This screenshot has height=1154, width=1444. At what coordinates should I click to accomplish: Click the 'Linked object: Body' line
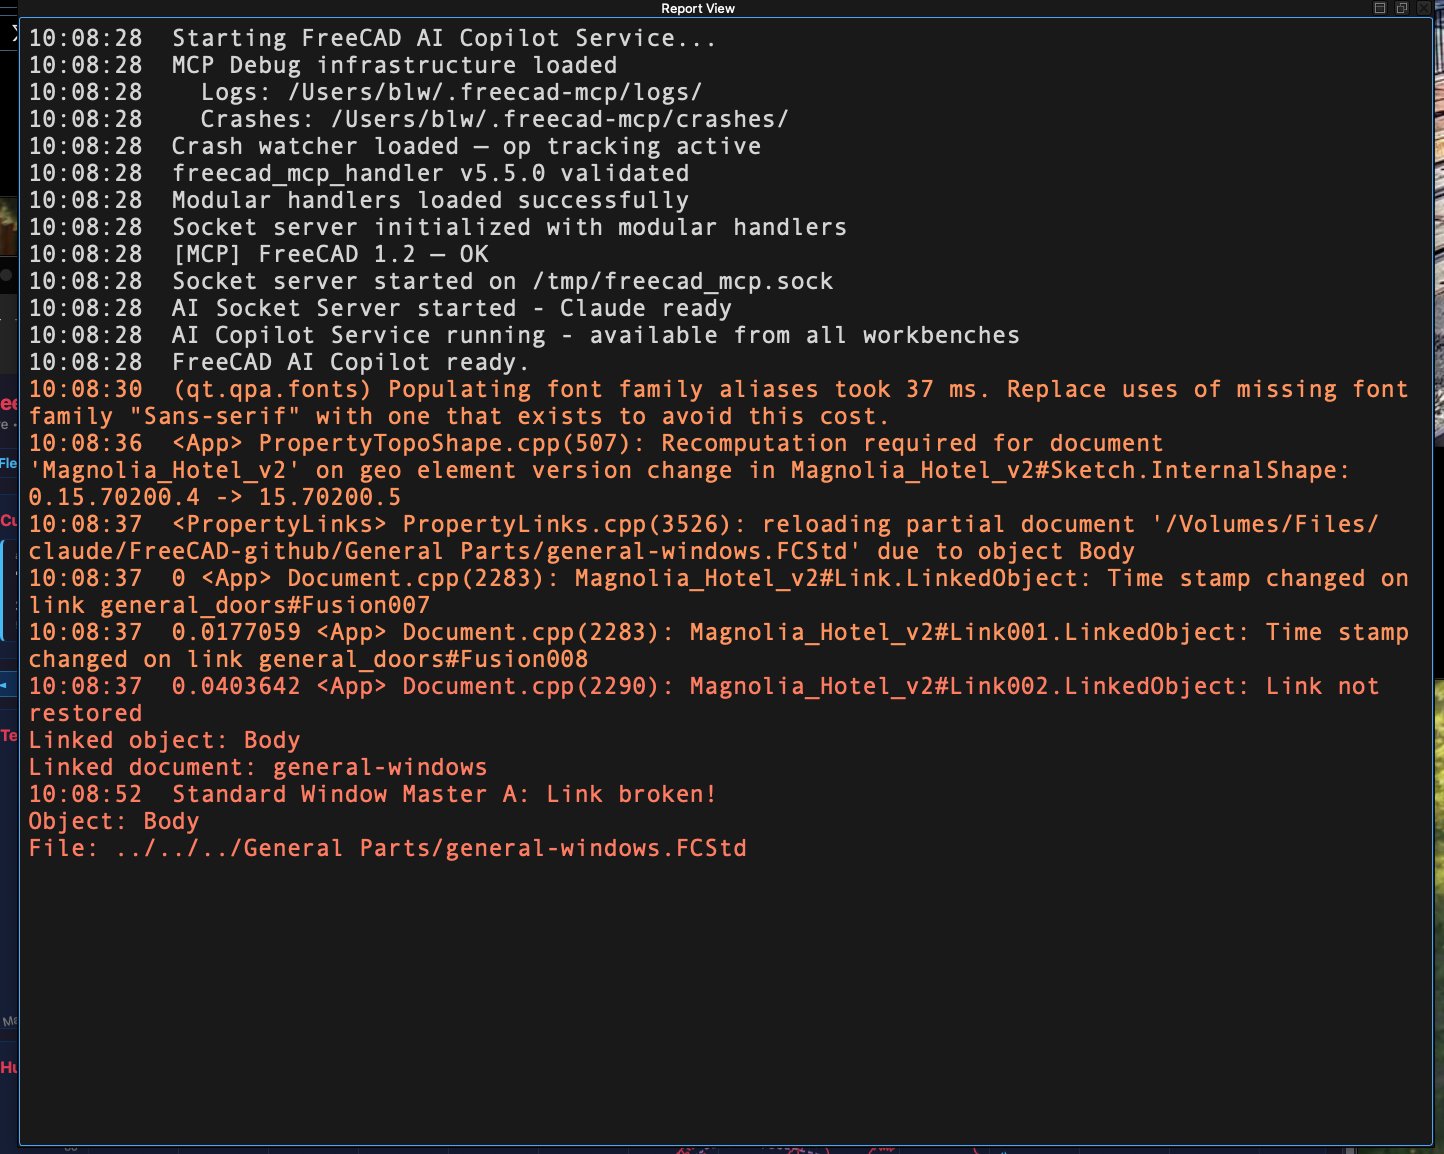[164, 740]
